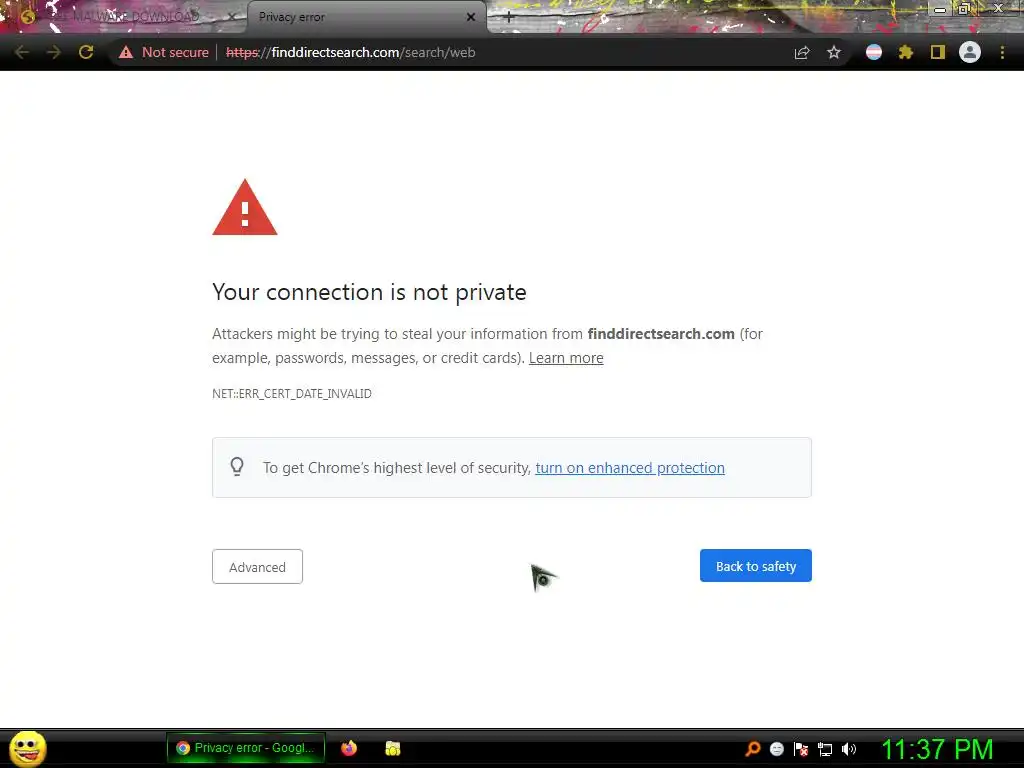Viewport: 1024px width, 768px height.
Task: Open the smiley face start button
Action: [x=27, y=748]
